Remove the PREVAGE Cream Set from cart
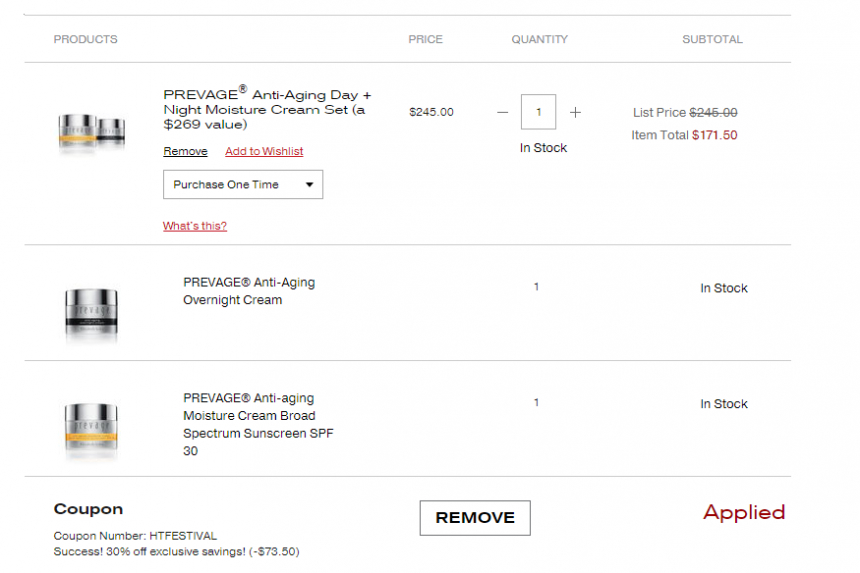Screen dimensions: 860x573 (185, 151)
